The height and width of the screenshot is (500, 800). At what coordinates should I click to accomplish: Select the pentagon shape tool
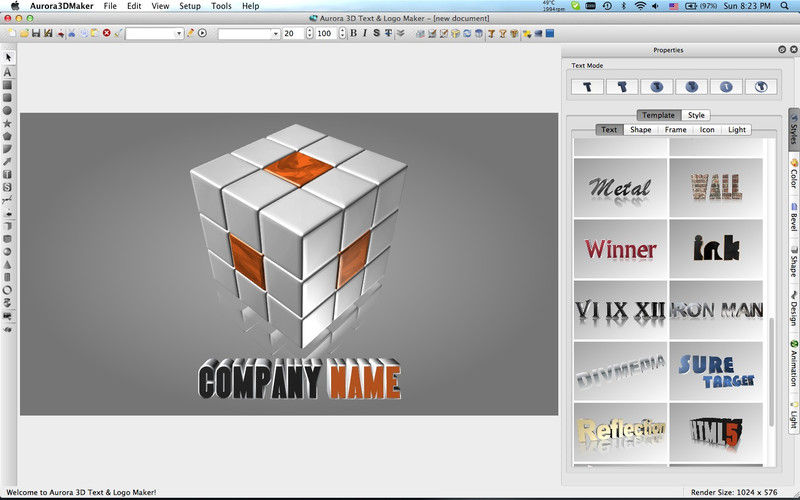(8, 136)
